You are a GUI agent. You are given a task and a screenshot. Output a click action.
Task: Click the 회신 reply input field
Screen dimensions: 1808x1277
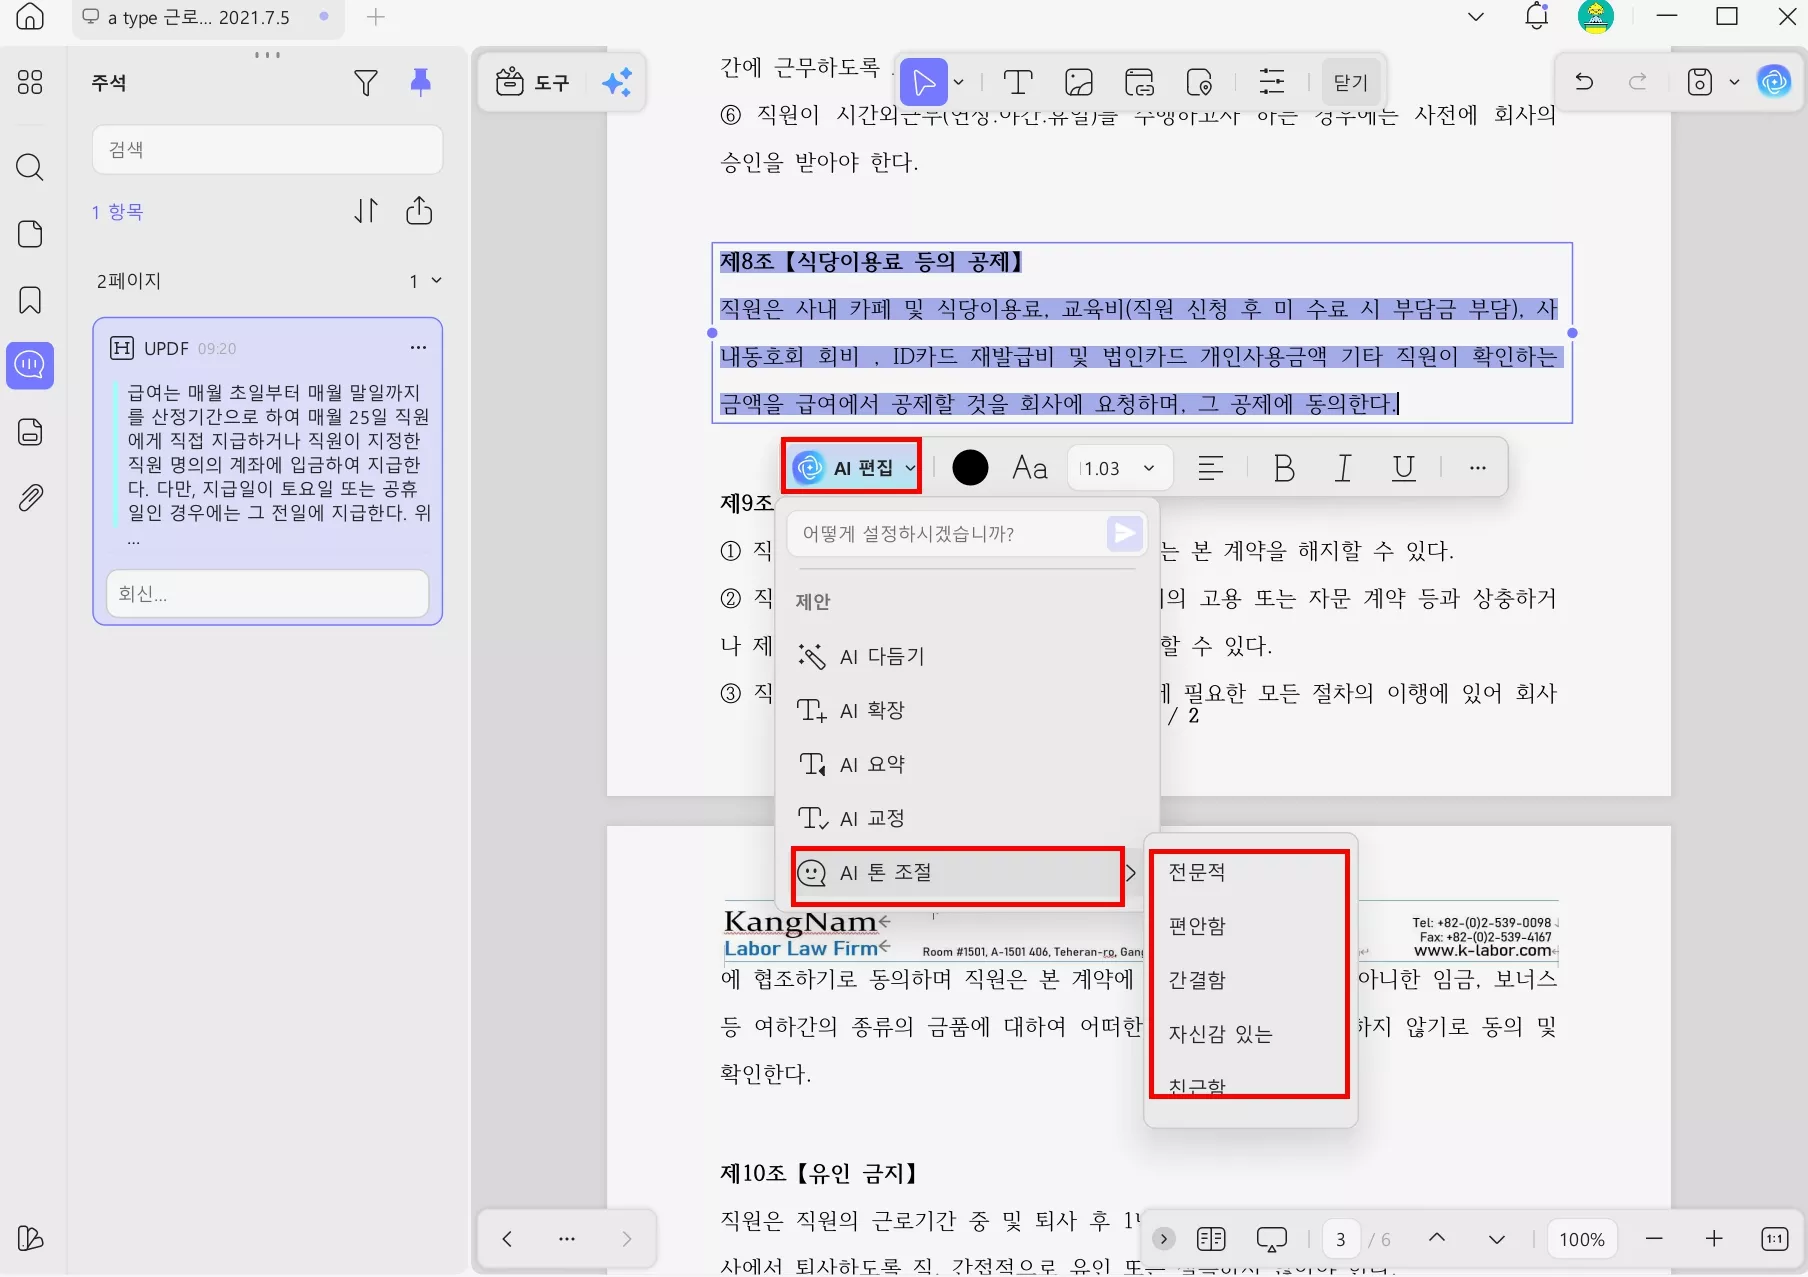click(266, 593)
